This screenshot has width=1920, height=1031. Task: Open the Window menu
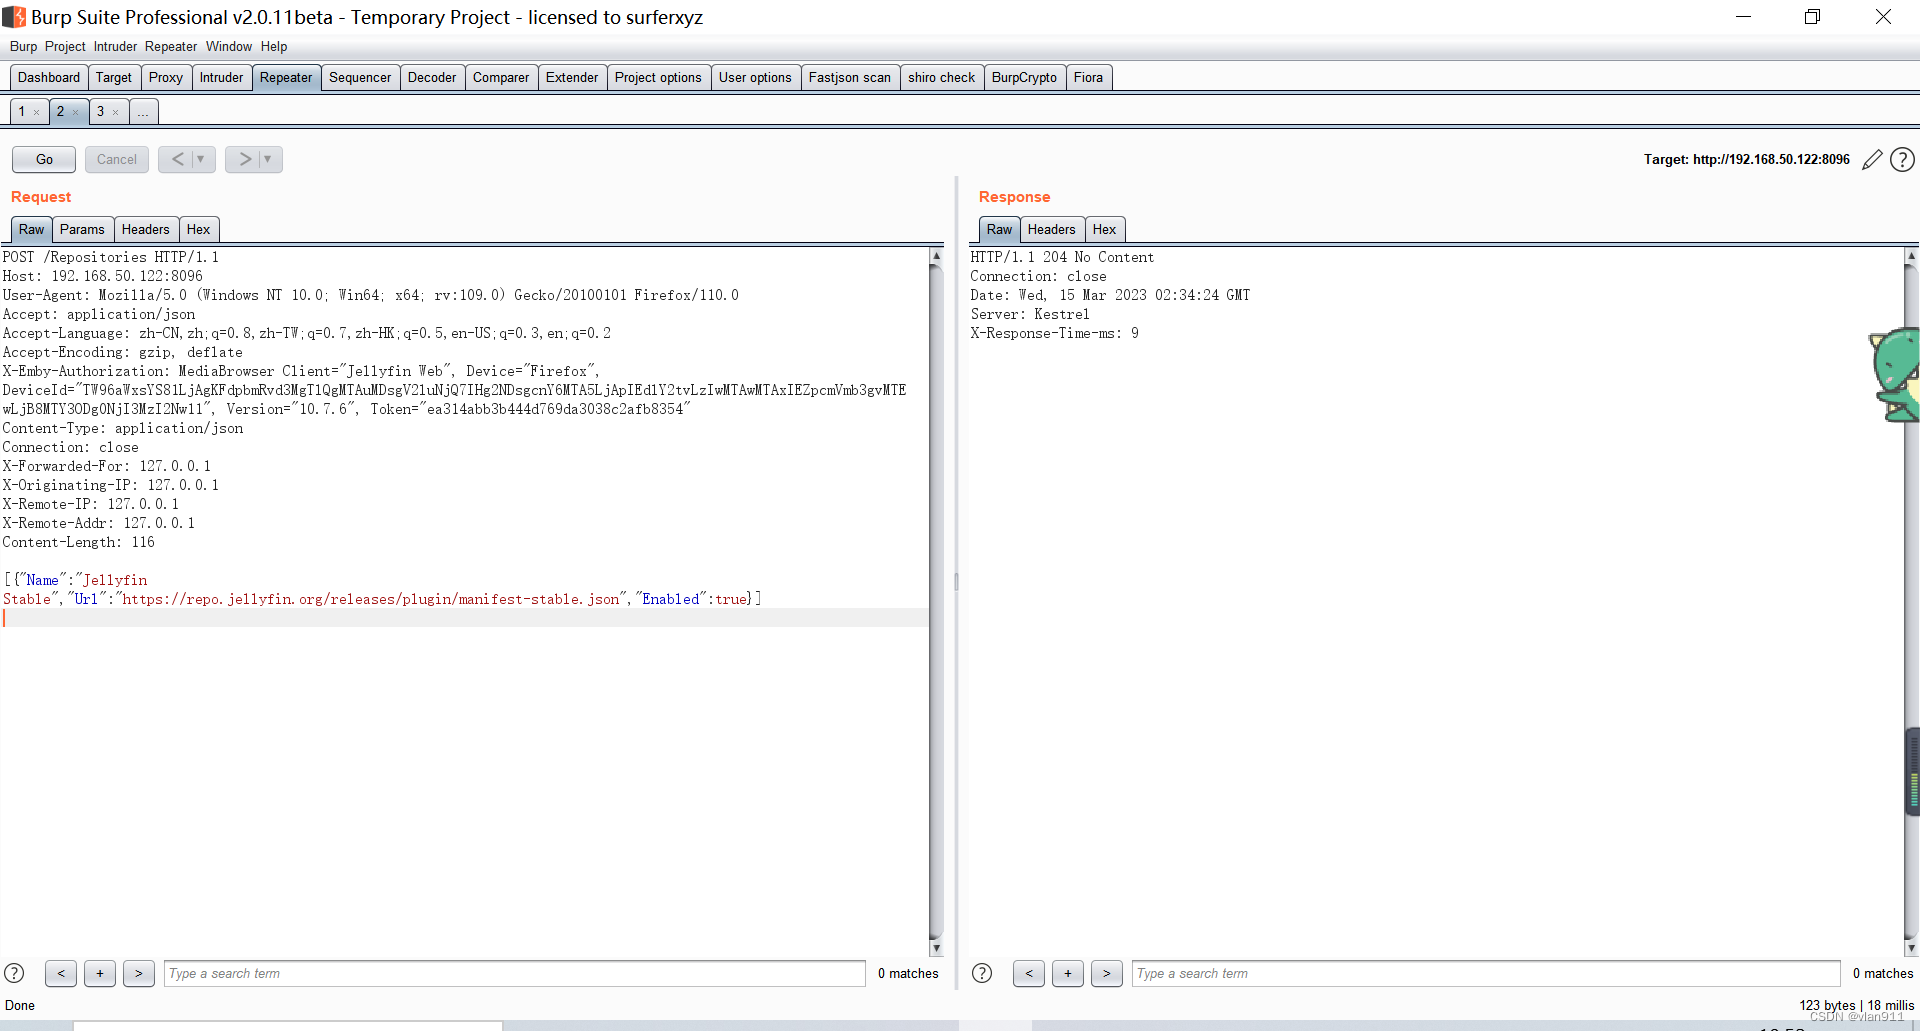[229, 47]
